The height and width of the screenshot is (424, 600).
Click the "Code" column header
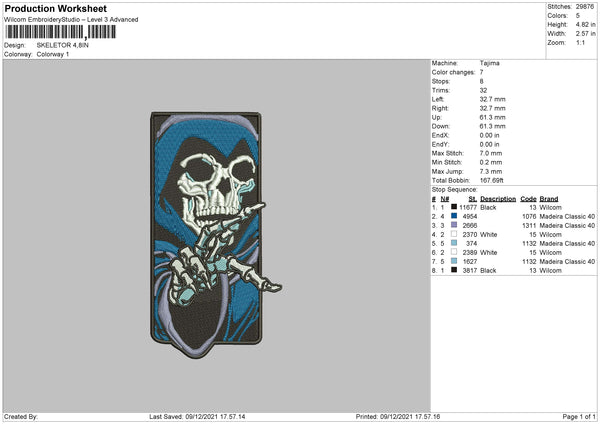[528, 199]
